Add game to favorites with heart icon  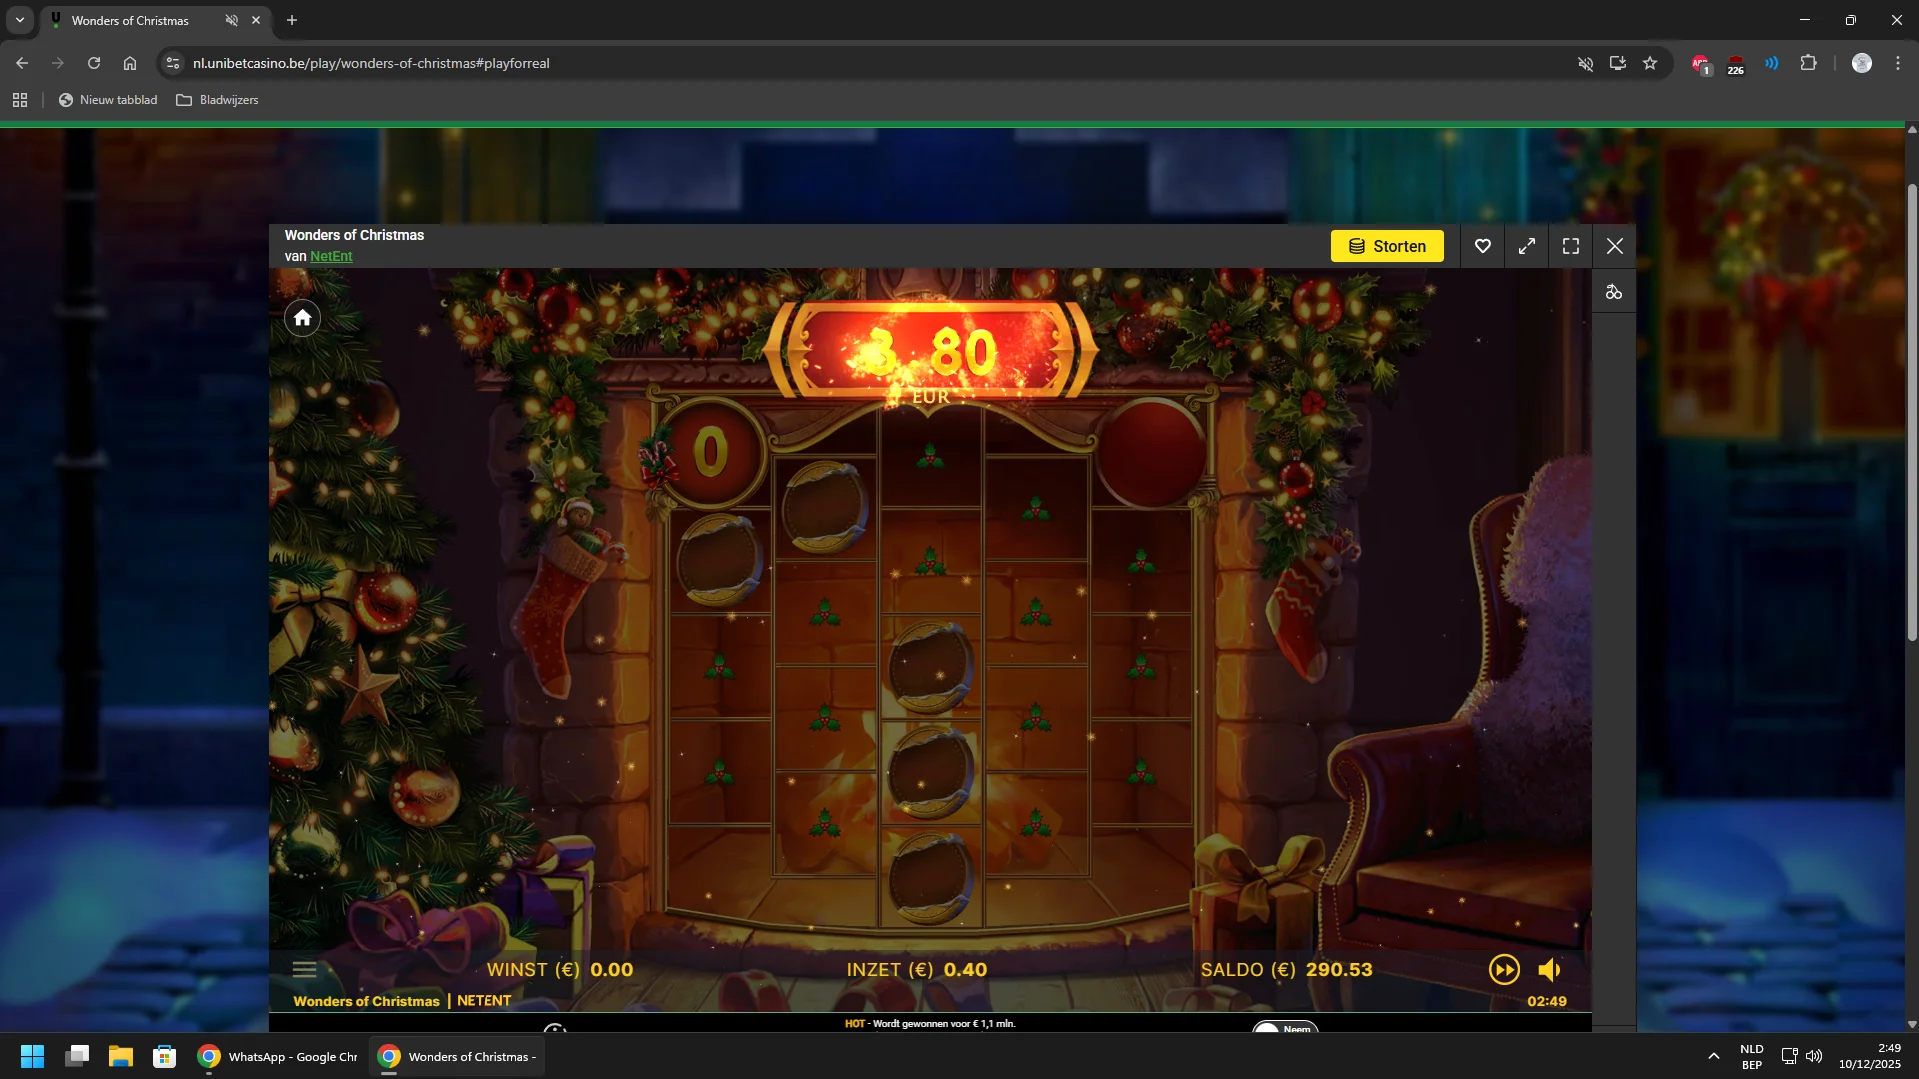tap(1483, 246)
